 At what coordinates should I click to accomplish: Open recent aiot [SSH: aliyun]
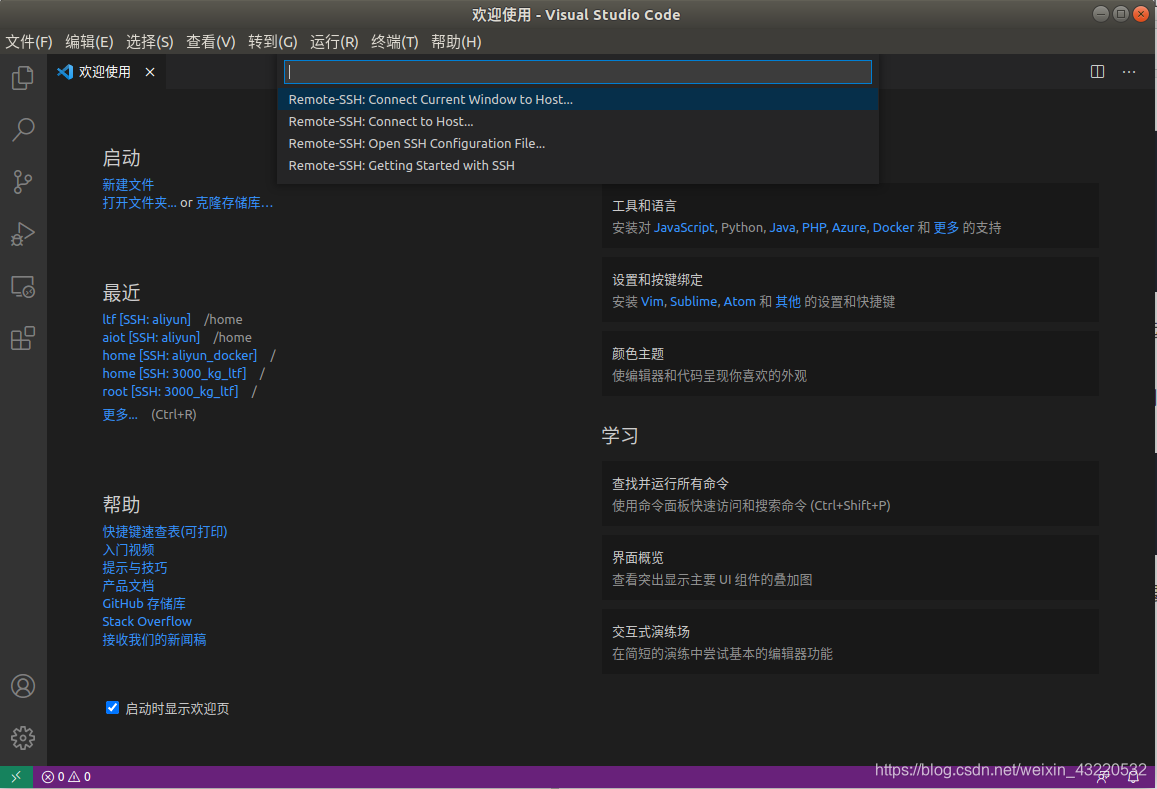point(151,337)
